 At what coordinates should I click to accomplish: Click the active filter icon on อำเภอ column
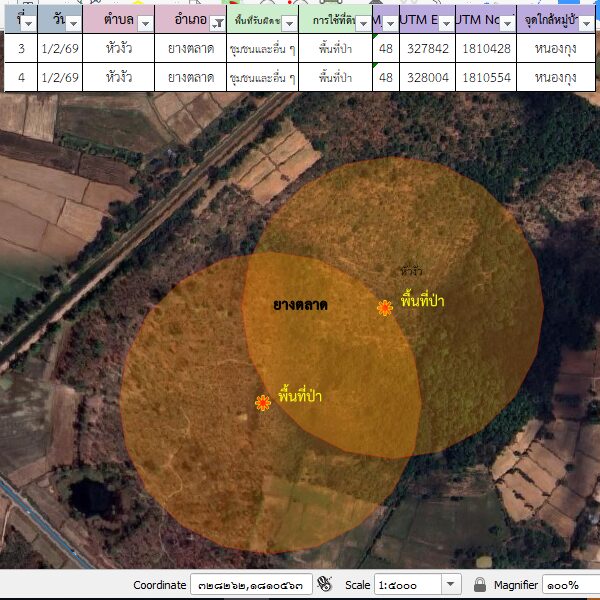pos(217,22)
